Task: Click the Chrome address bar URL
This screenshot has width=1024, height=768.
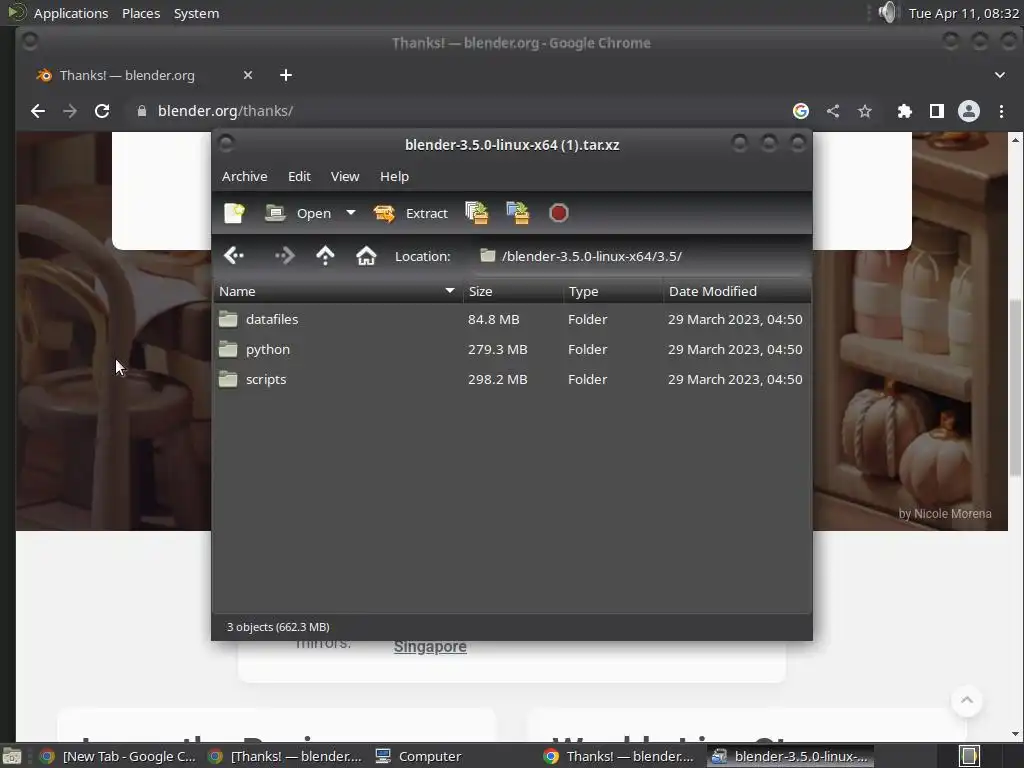Action: point(225,111)
